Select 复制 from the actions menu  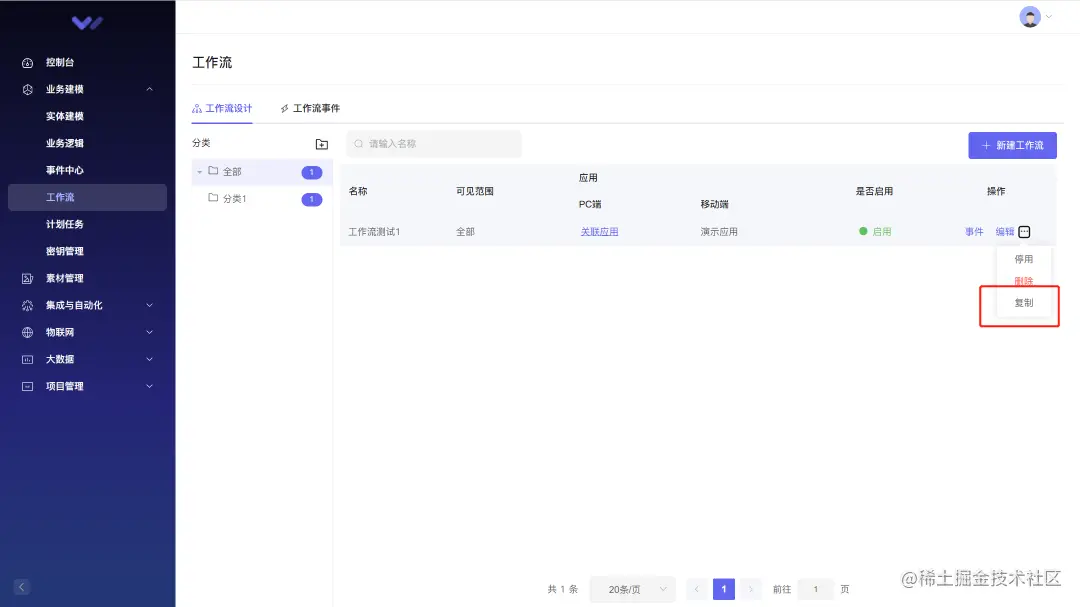(x=1024, y=302)
